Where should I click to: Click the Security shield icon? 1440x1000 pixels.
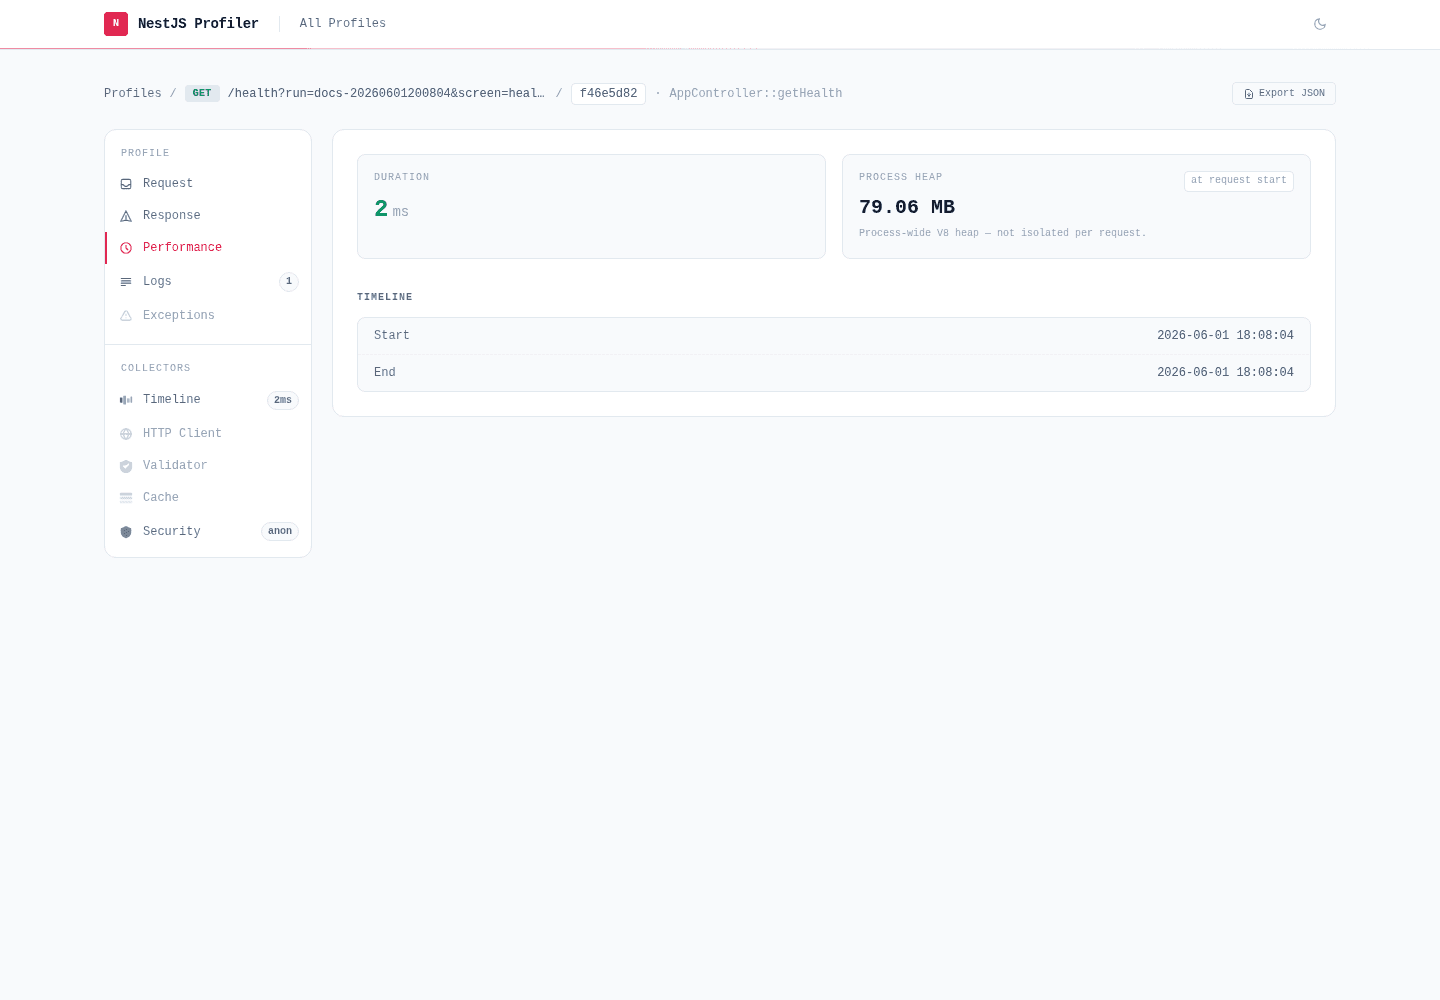coord(126,532)
